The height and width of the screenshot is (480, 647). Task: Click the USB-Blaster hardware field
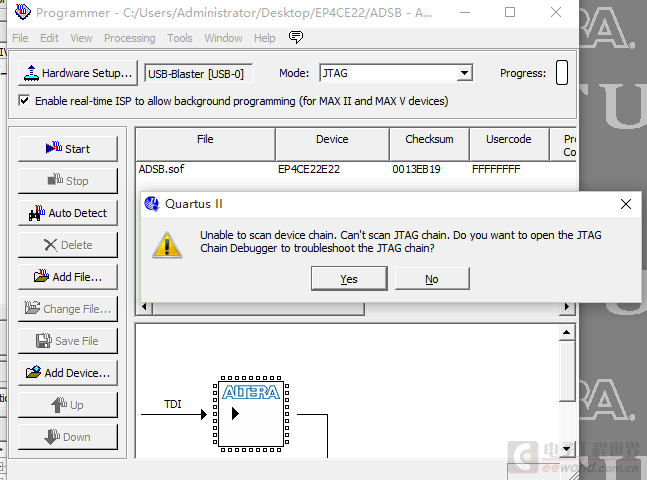pos(198,74)
